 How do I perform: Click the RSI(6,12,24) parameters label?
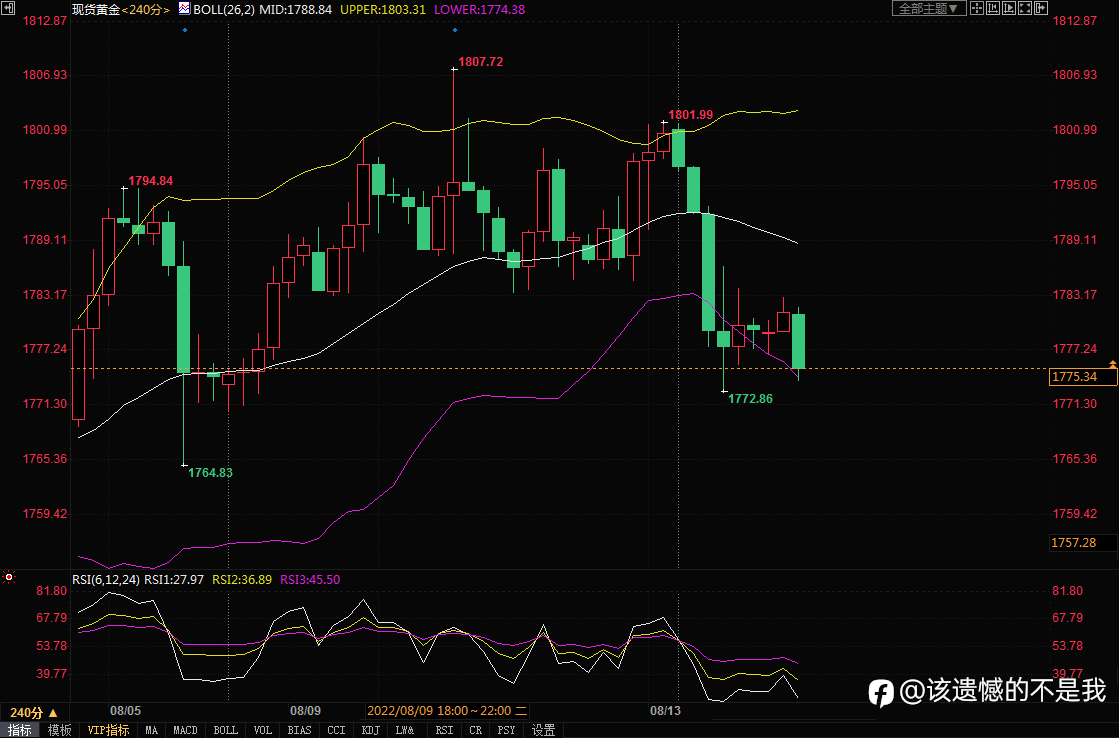pyautogui.click(x=106, y=580)
